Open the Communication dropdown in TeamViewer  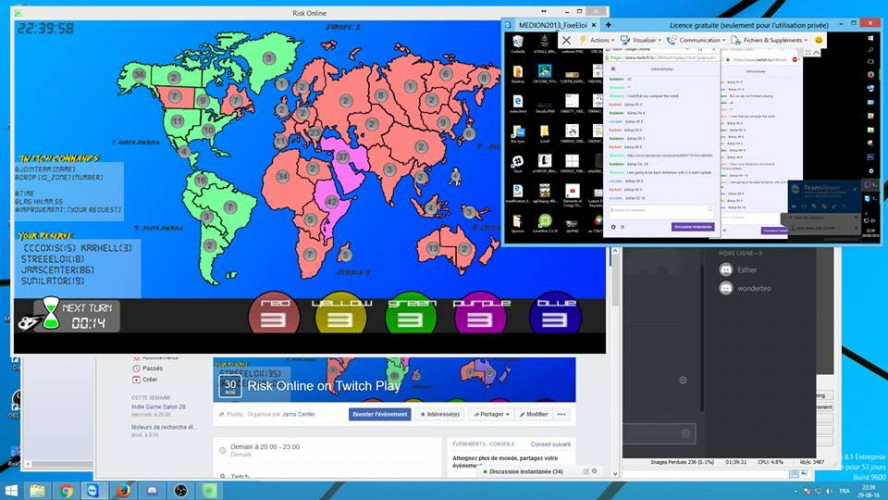696,40
